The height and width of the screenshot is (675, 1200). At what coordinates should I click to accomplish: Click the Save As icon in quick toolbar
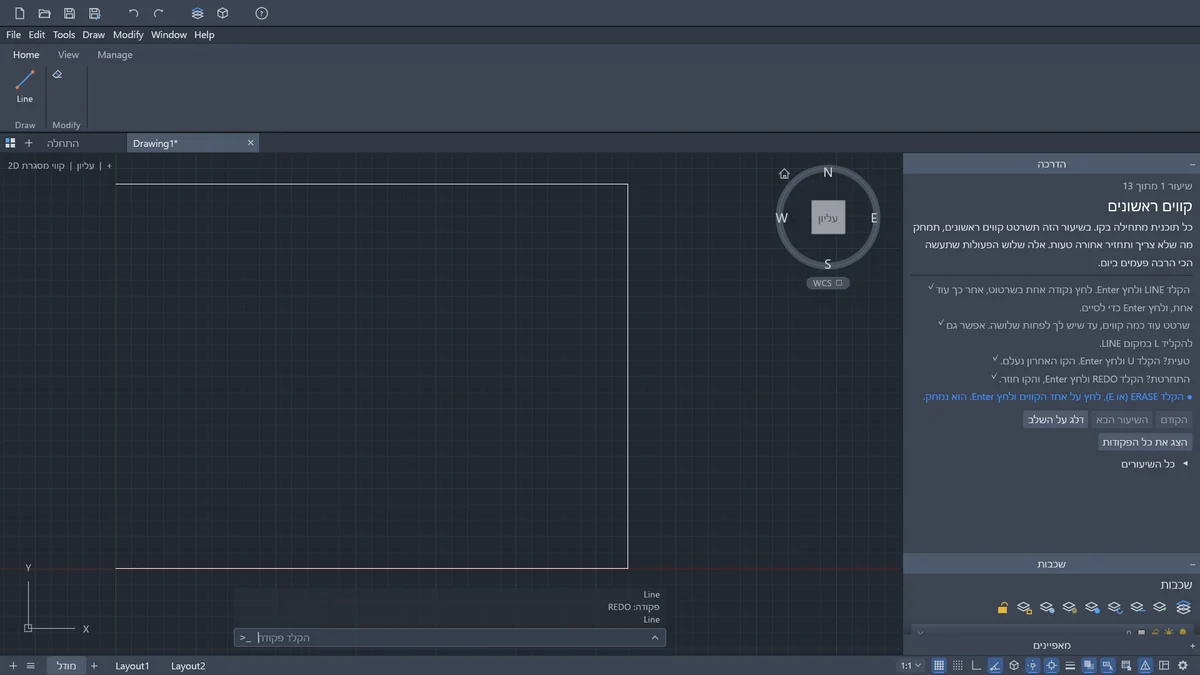click(x=94, y=14)
